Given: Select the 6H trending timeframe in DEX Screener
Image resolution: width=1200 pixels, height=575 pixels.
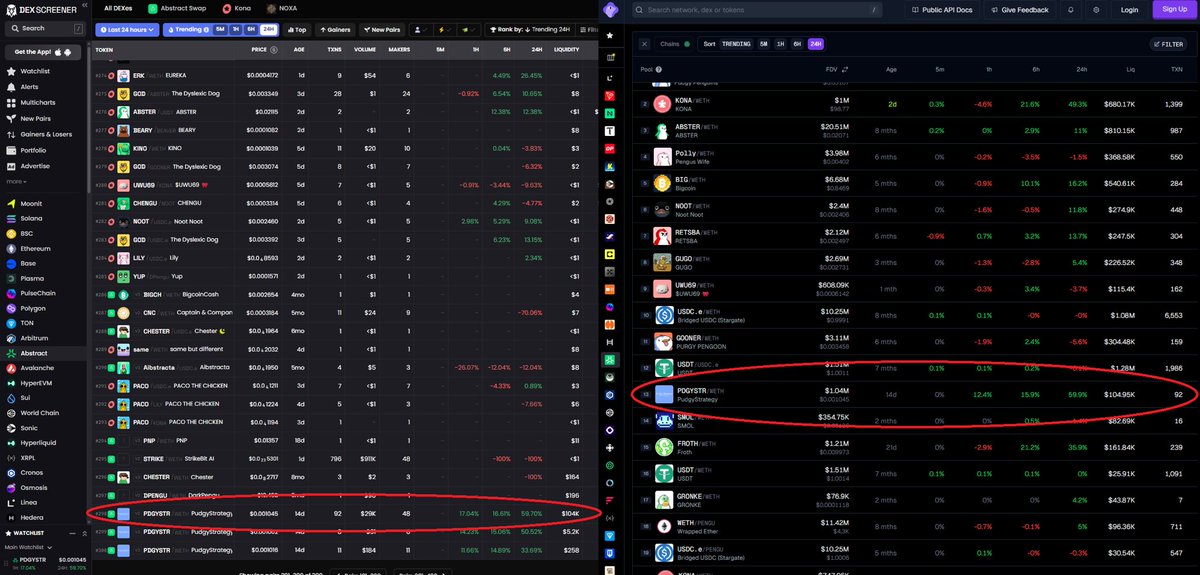Looking at the screenshot, I should point(251,29).
